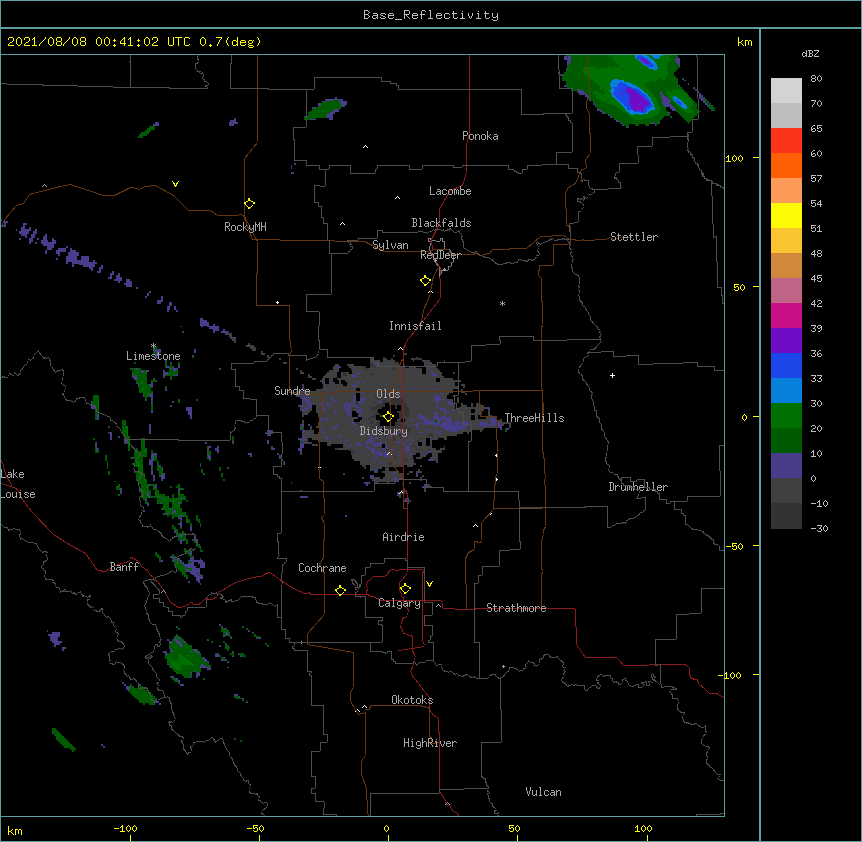This screenshot has height=842, width=862.
Task: Click the Vulcan label
Action: coord(543,792)
